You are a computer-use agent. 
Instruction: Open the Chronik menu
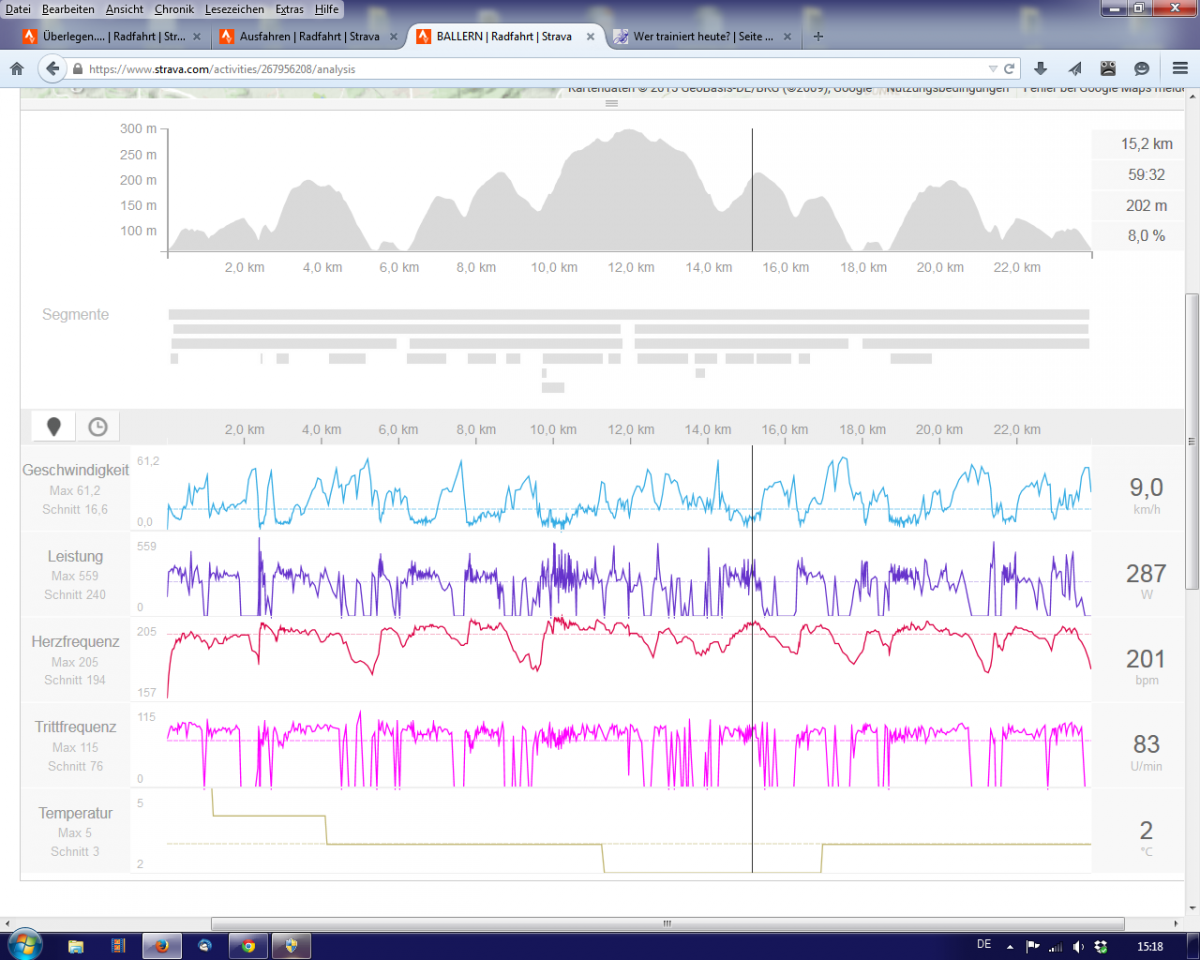[x=174, y=9]
